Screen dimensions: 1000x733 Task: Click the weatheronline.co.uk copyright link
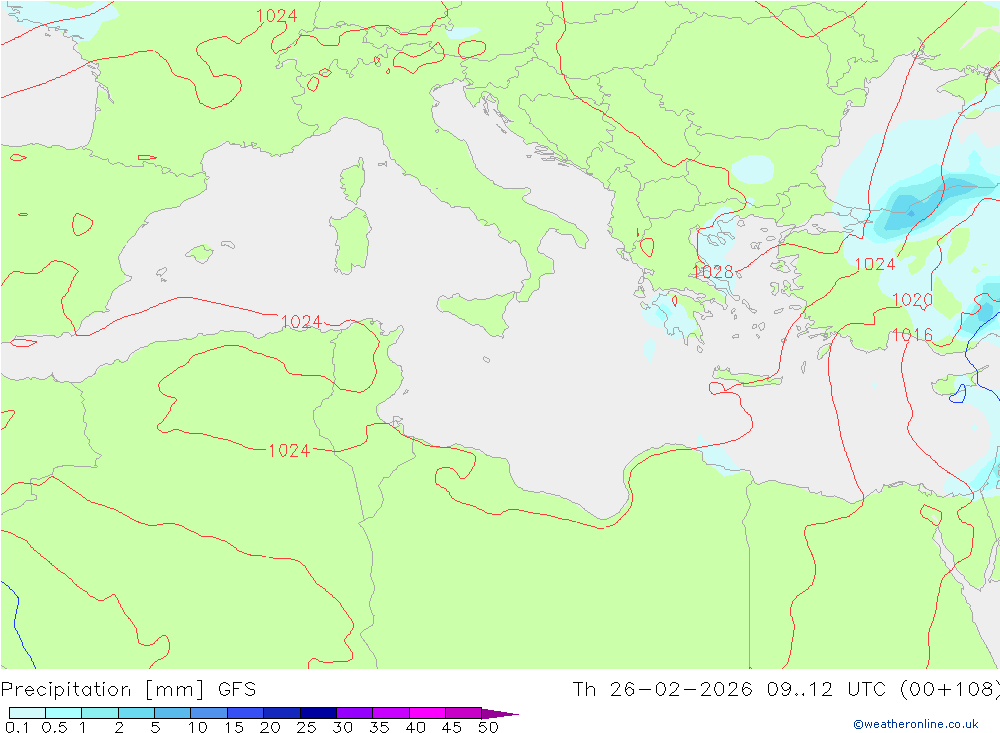tap(916, 723)
